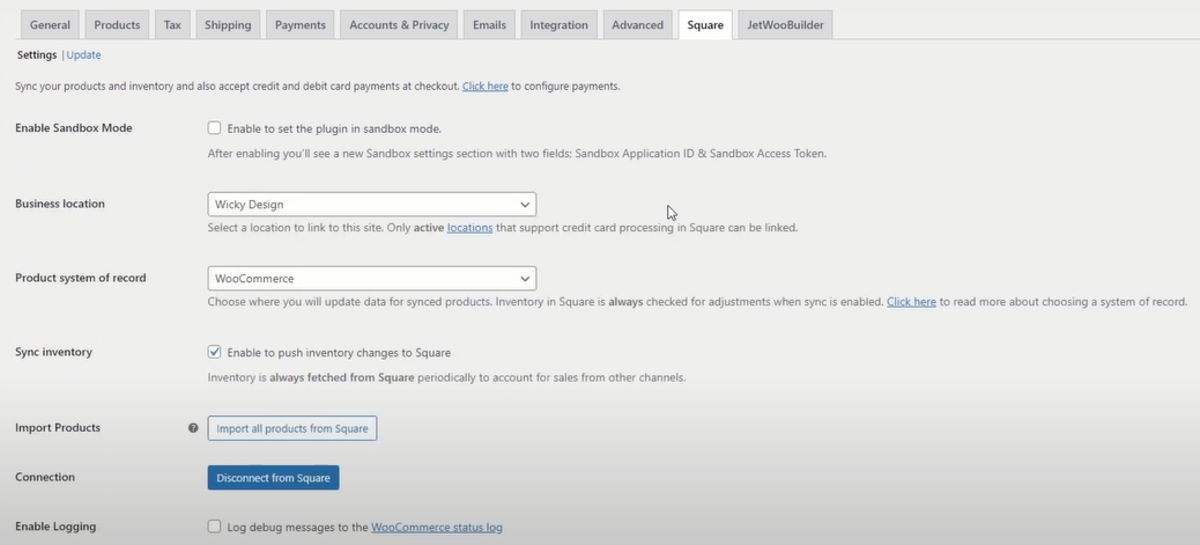Enable the log debug messages checkbox
The width and height of the screenshot is (1200, 545).
pos(214,527)
